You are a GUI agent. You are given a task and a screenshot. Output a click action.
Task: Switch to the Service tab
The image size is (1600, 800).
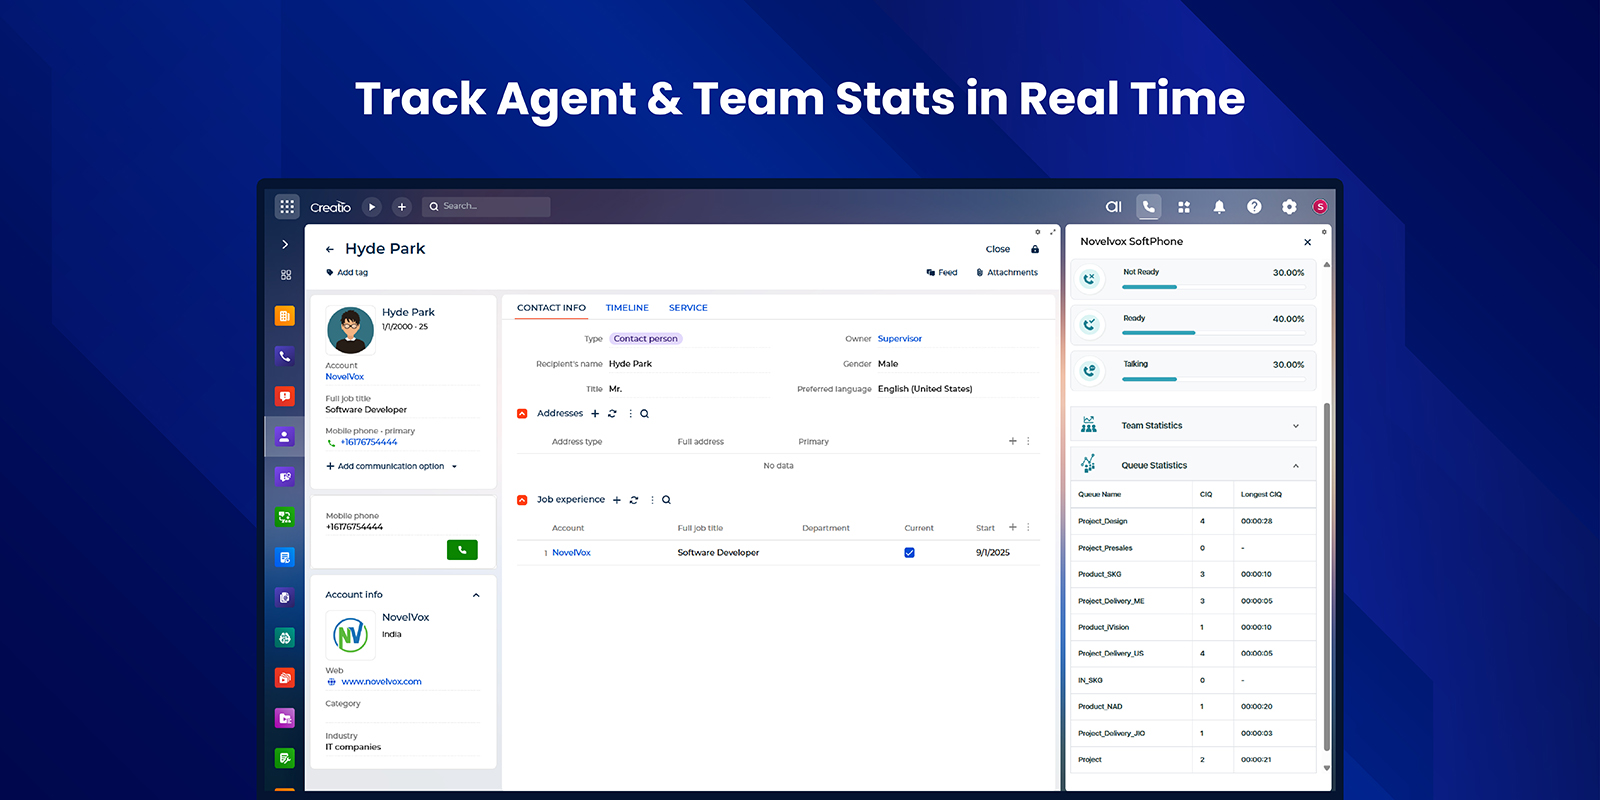point(688,308)
